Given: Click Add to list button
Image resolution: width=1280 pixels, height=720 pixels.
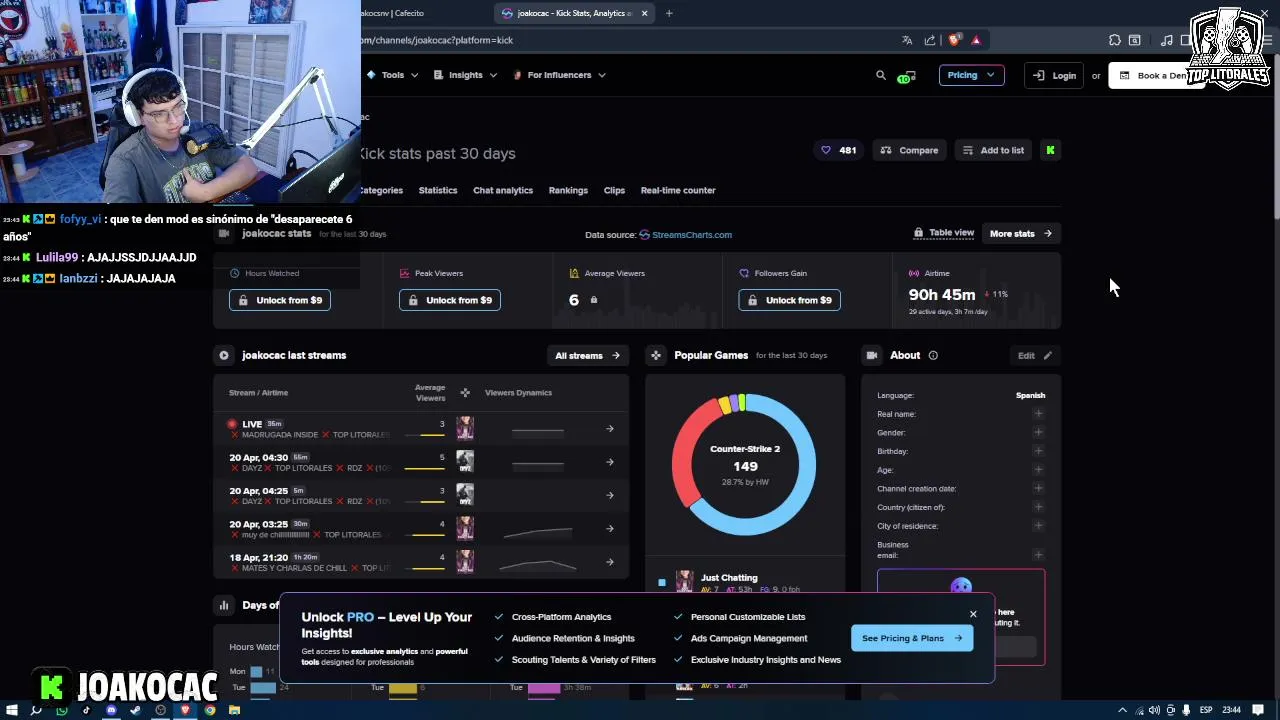Looking at the screenshot, I should coord(993,150).
